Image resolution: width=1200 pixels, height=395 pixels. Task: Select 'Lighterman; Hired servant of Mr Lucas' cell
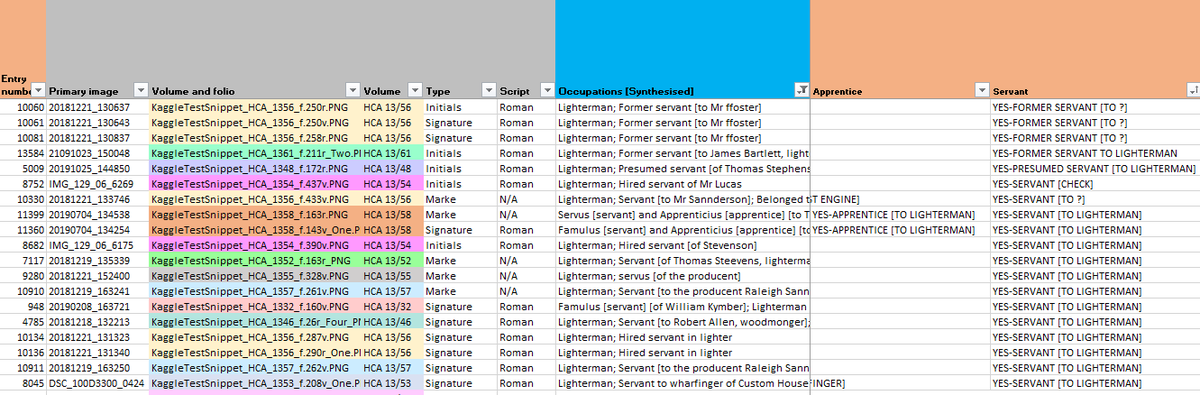pyautogui.click(x=683, y=184)
